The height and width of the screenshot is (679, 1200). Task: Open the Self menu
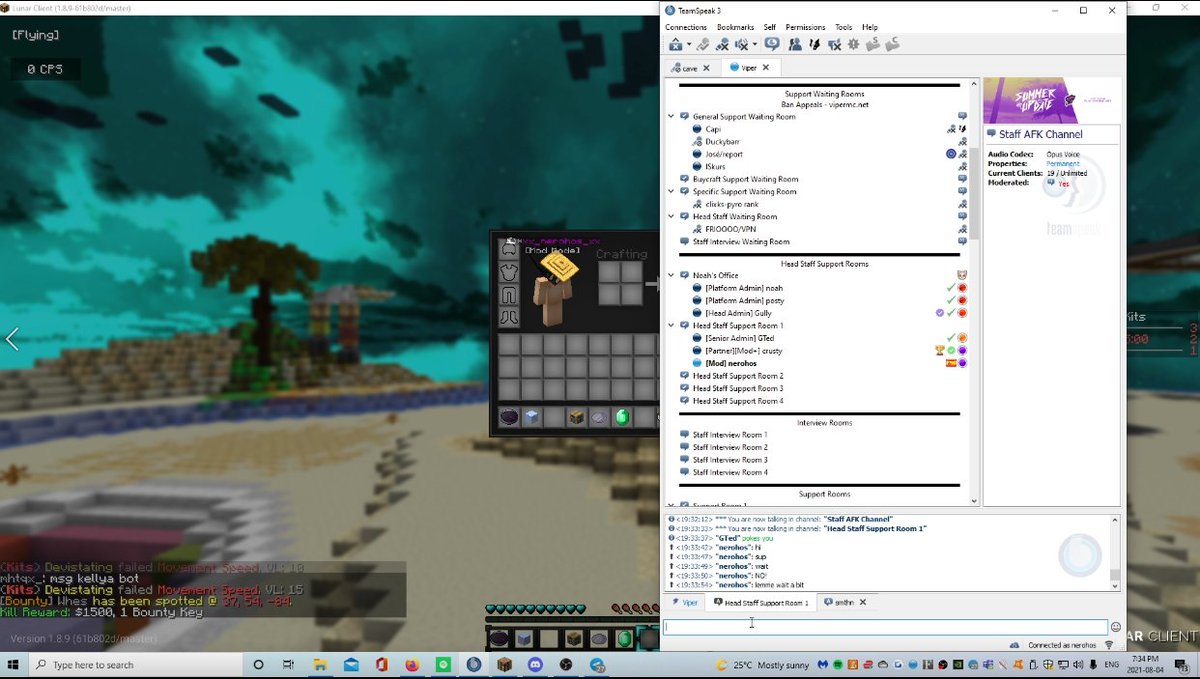click(769, 27)
